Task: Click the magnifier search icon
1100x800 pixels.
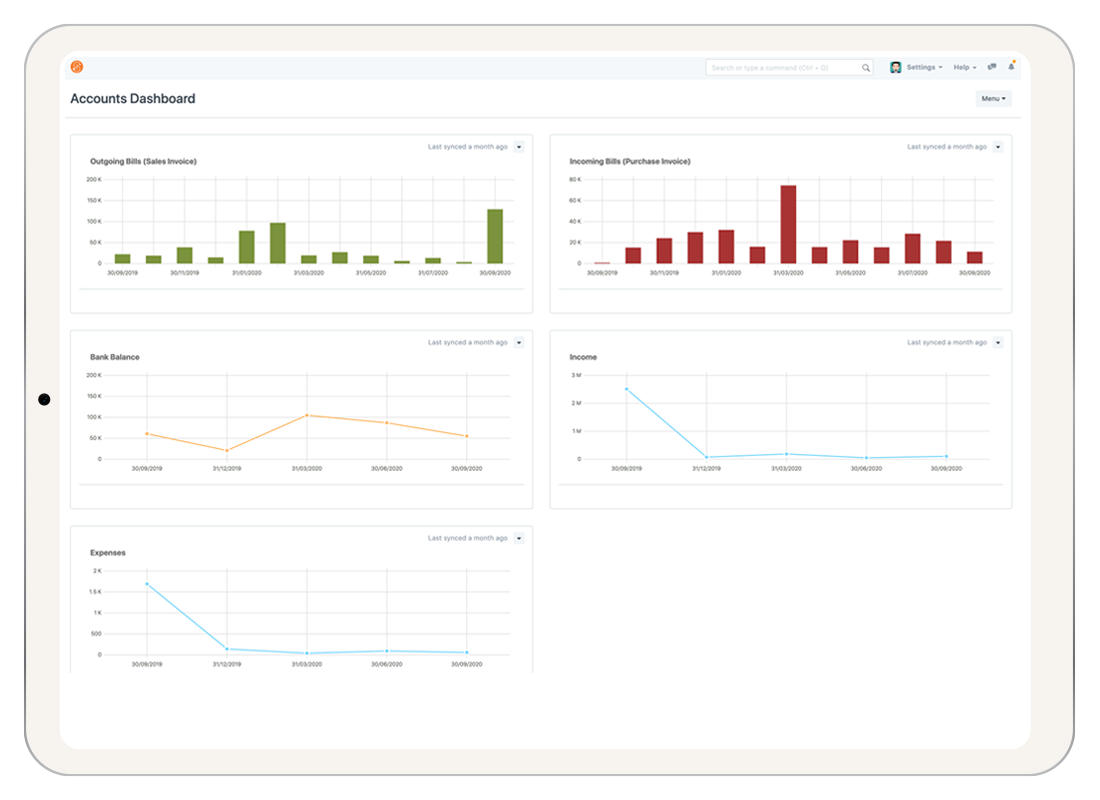Action: [866, 68]
